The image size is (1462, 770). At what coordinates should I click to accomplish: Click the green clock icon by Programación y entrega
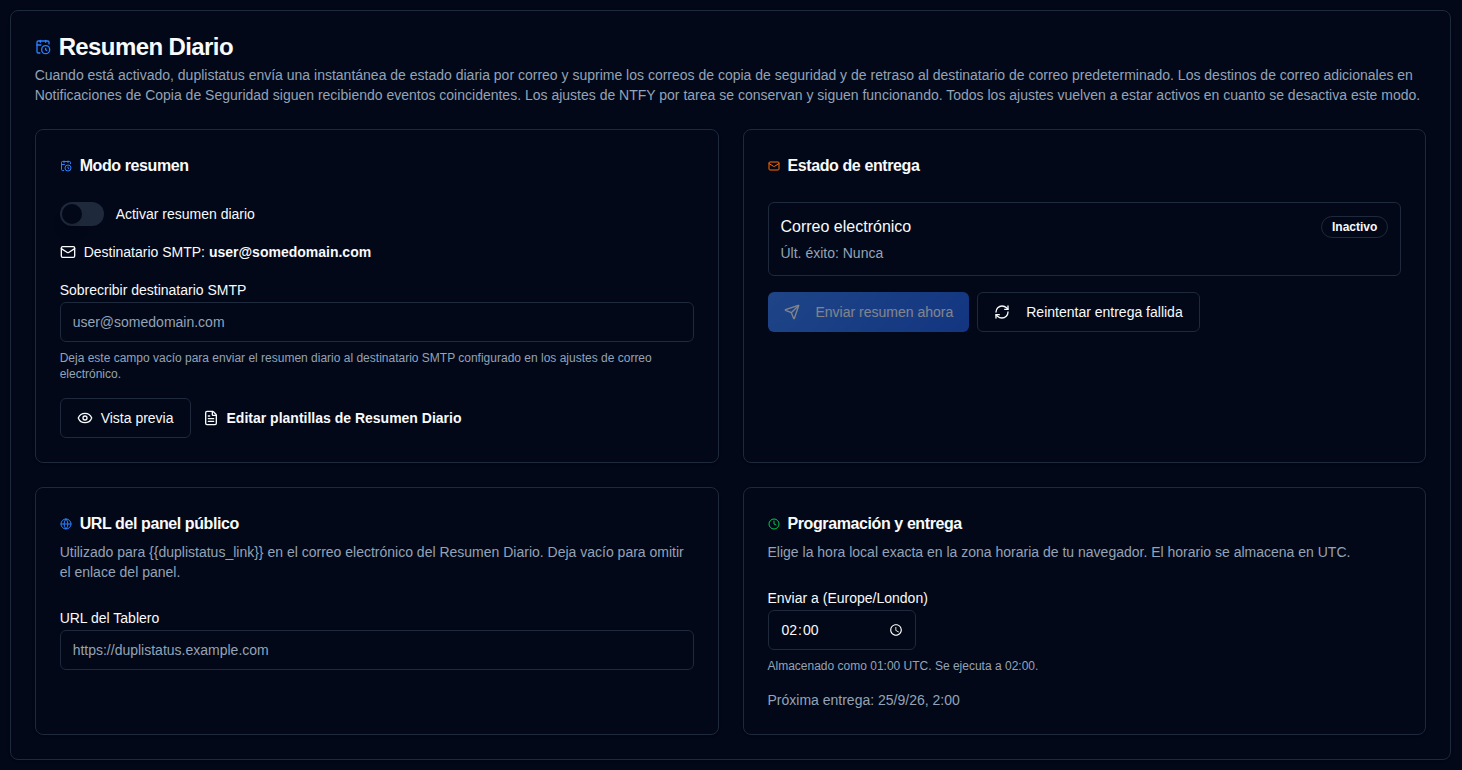pos(774,524)
